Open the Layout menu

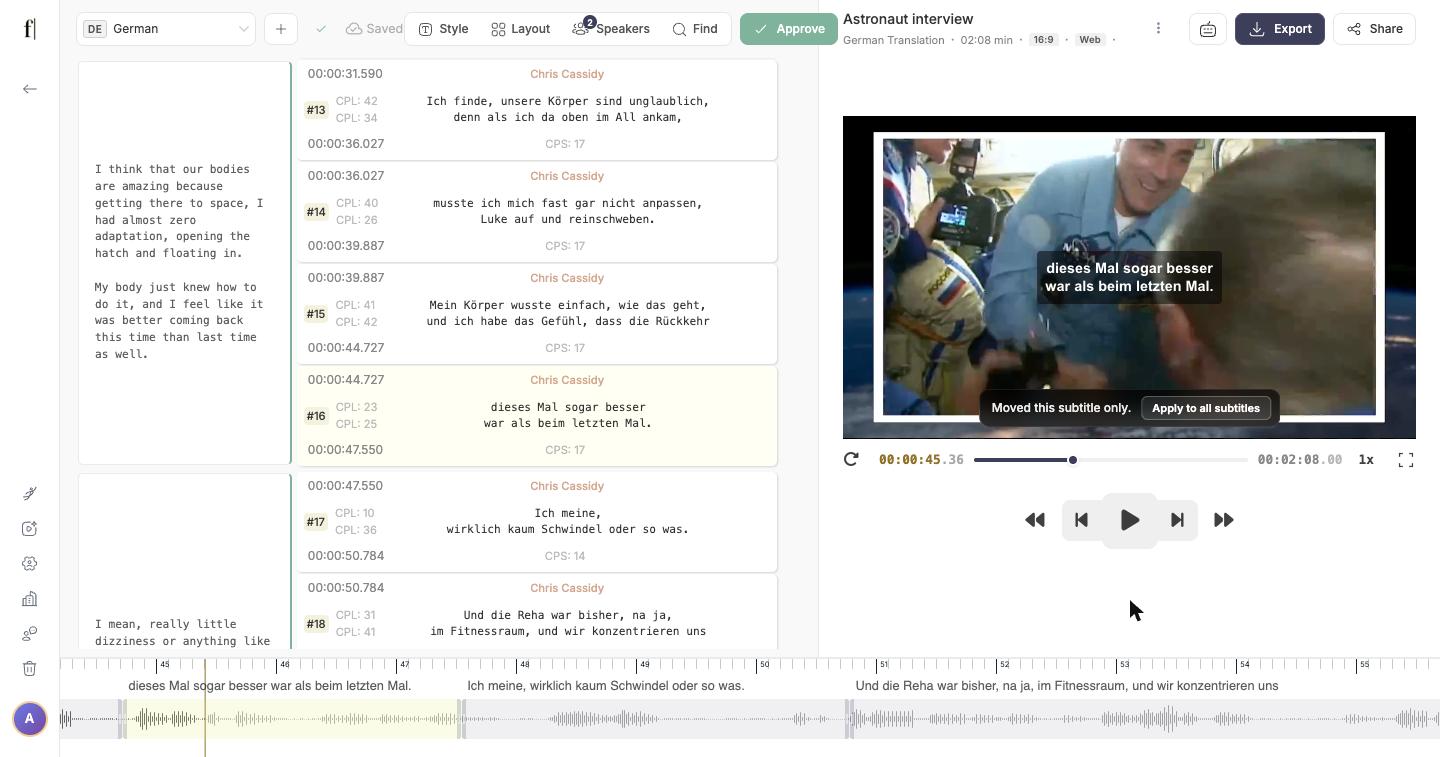click(521, 29)
